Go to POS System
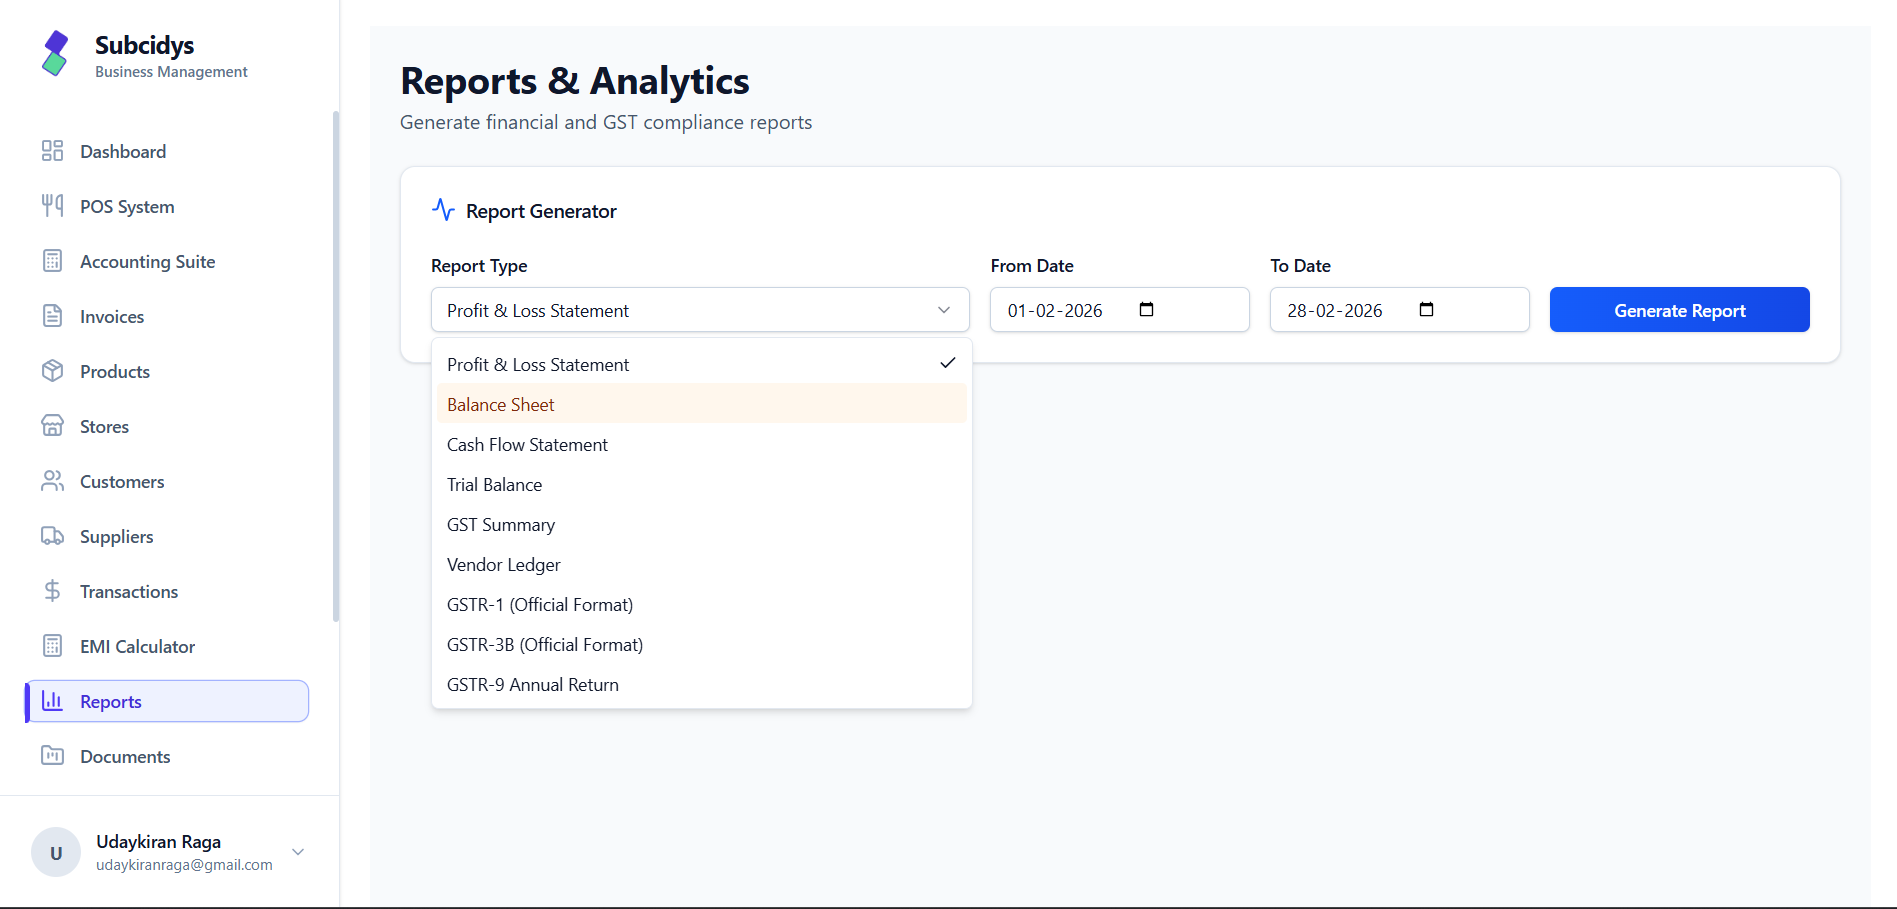The width and height of the screenshot is (1897, 909). 167,206
